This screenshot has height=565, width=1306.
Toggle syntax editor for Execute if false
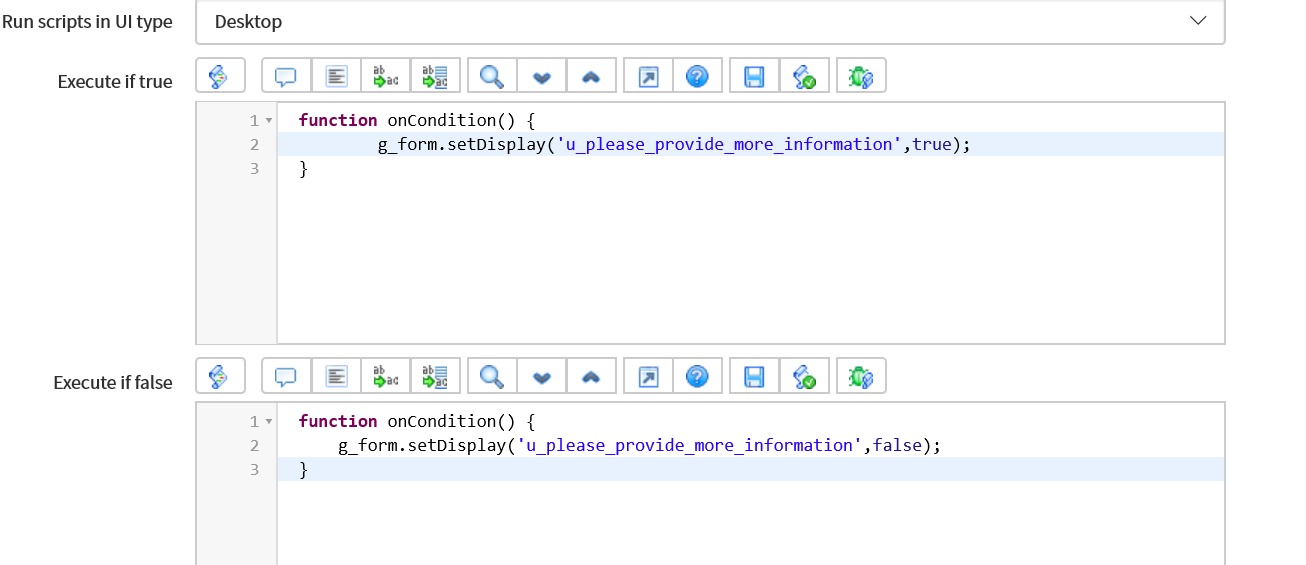coord(220,376)
